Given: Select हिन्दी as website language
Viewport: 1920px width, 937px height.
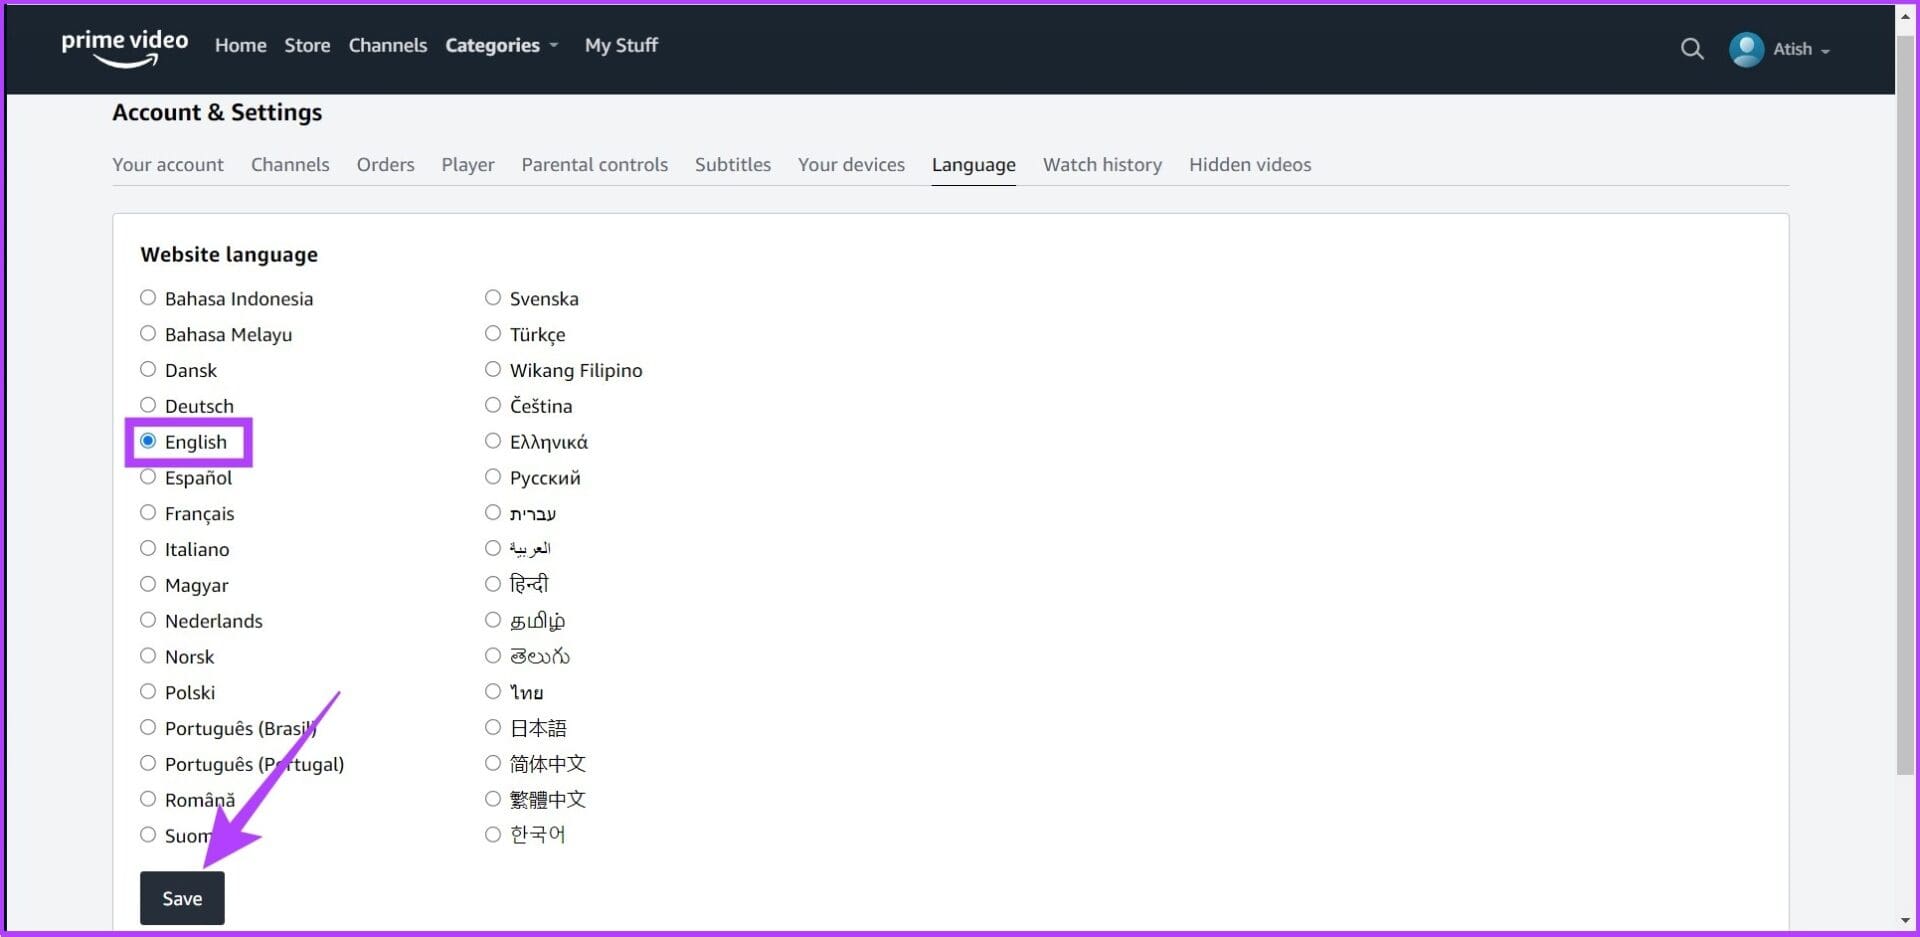Looking at the screenshot, I should pyautogui.click(x=492, y=583).
